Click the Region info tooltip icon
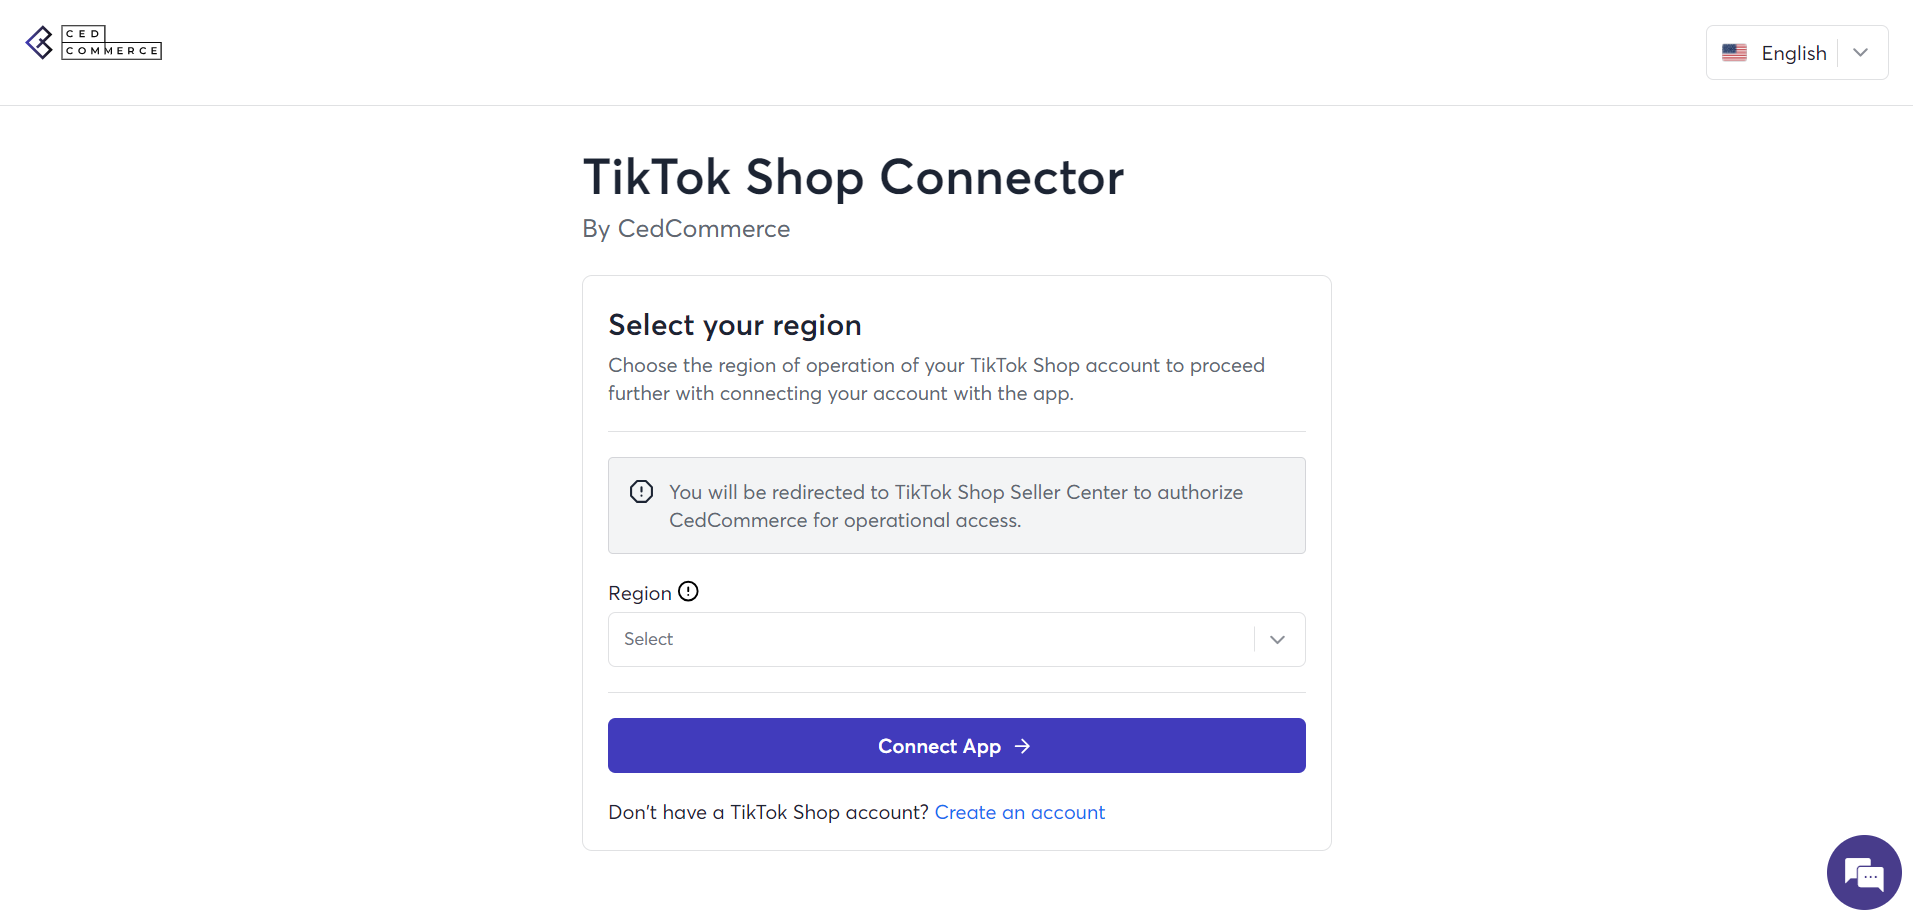Viewport: 1913px width, 922px height. [688, 591]
